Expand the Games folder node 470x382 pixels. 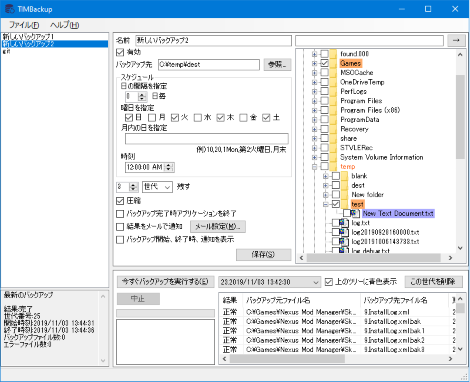tap(314, 63)
